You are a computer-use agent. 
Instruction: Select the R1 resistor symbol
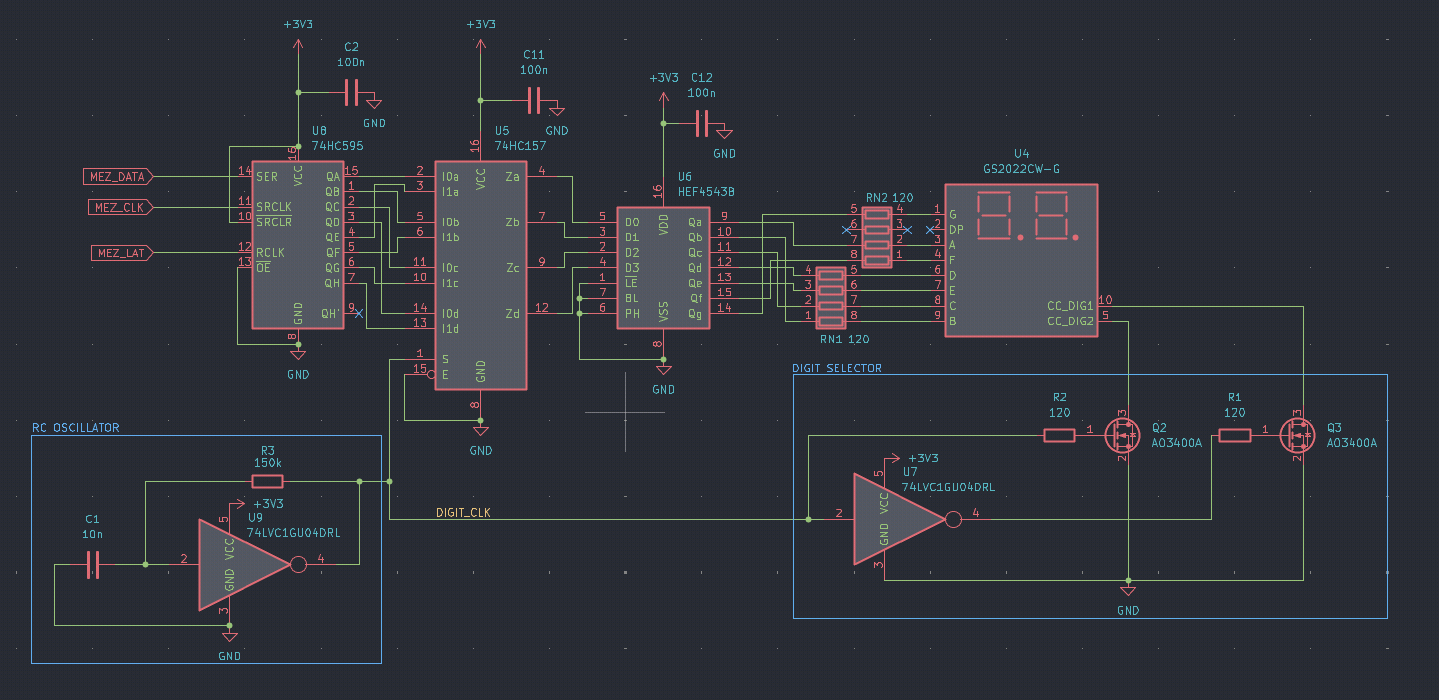pos(1235,435)
